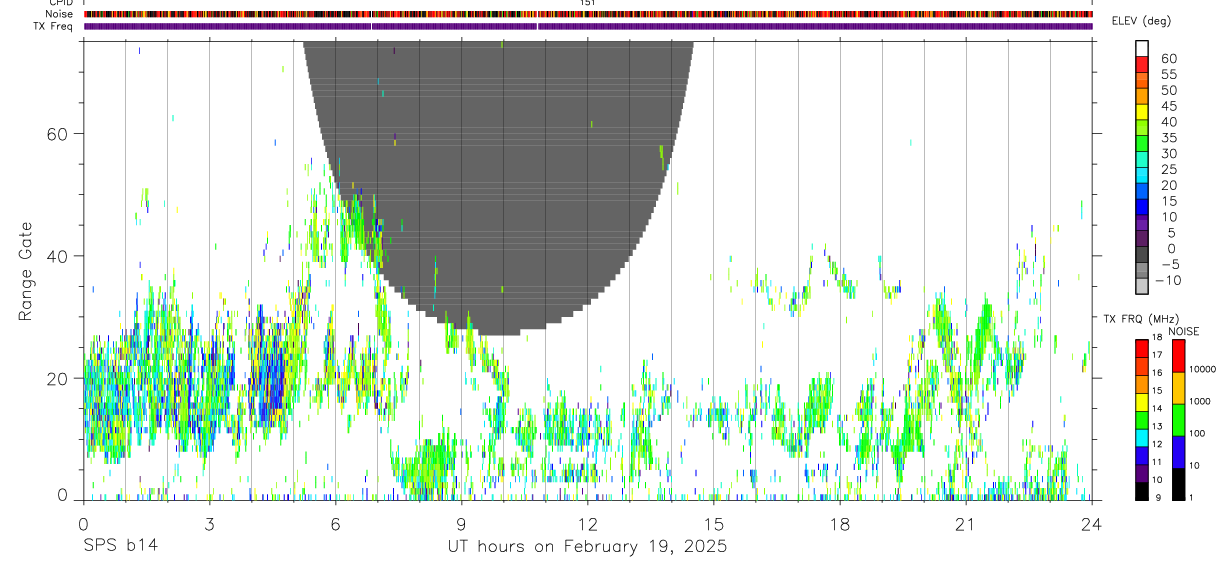Viewport: 1228px width, 567px height.
Task: Click the 0 tick label on the Range Gate axis
Action: [63, 495]
